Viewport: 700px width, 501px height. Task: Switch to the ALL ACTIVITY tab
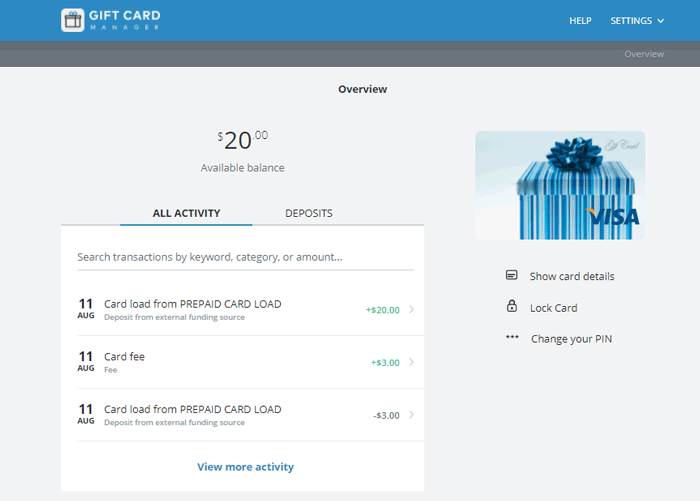[x=186, y=213]
